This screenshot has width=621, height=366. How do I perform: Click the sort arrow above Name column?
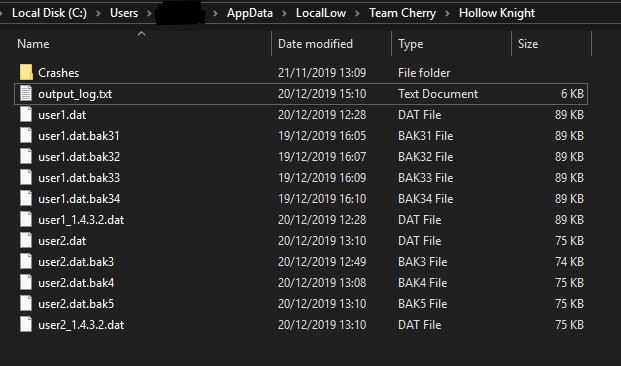(x=141, y=34)
